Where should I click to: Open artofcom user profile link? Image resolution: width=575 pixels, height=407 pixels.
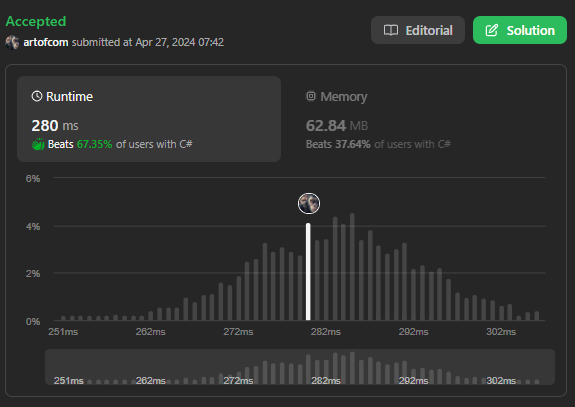46,42
